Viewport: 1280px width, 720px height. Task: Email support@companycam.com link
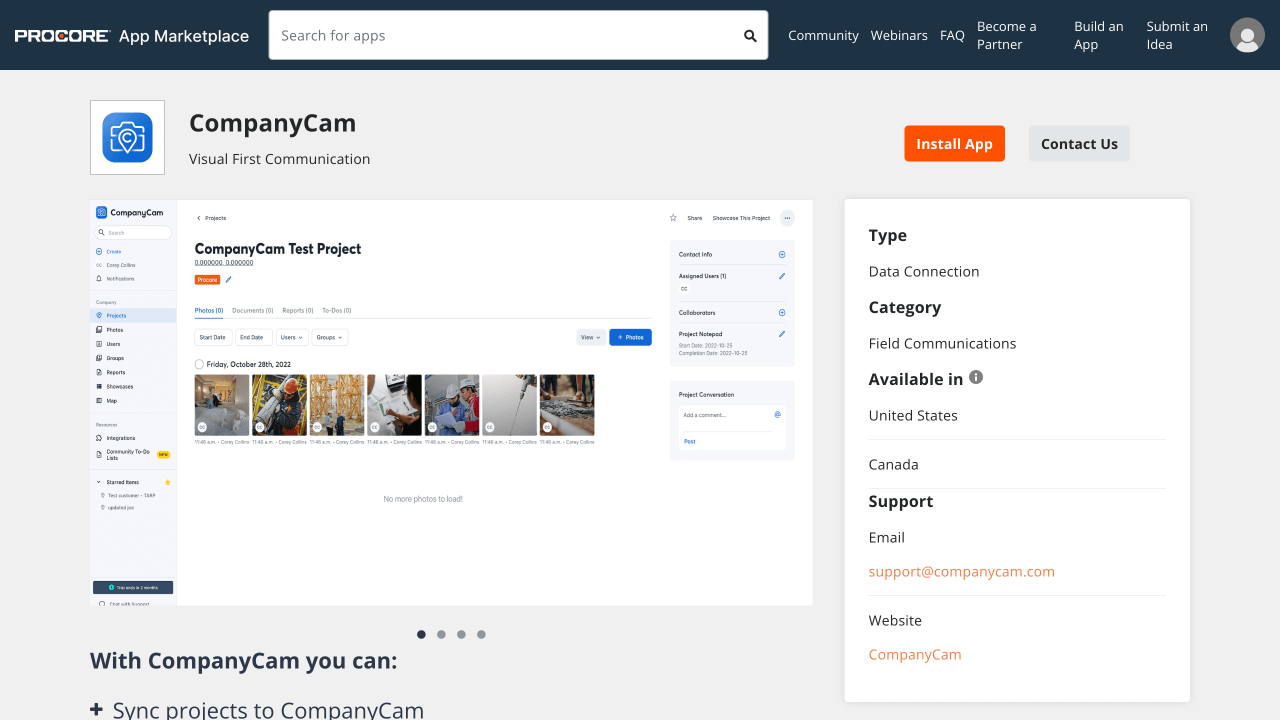coord(962,572)
